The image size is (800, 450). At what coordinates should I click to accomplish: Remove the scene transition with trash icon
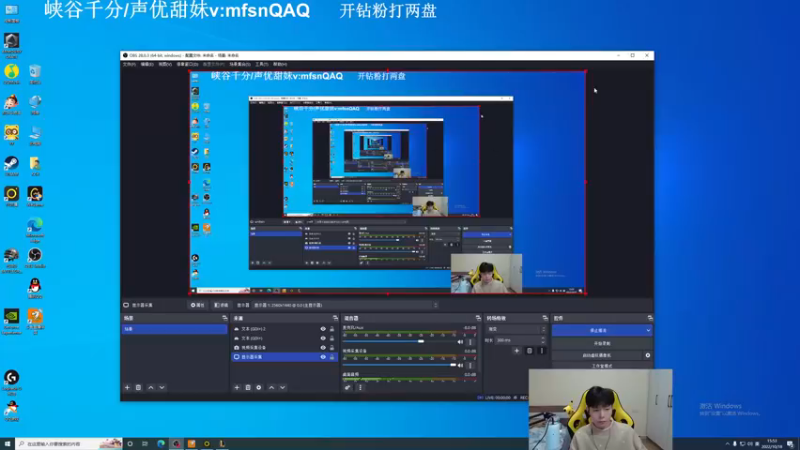(529, 351)
